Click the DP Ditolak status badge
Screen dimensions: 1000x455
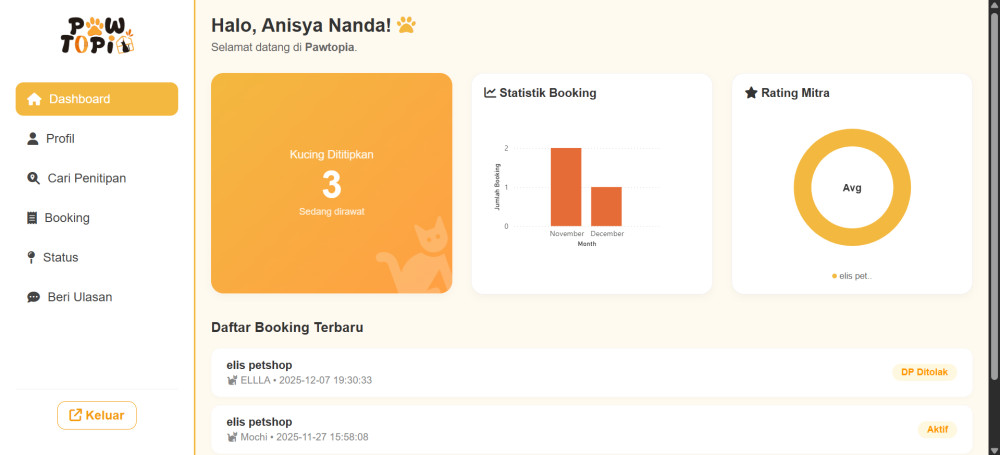coord(924,372)
